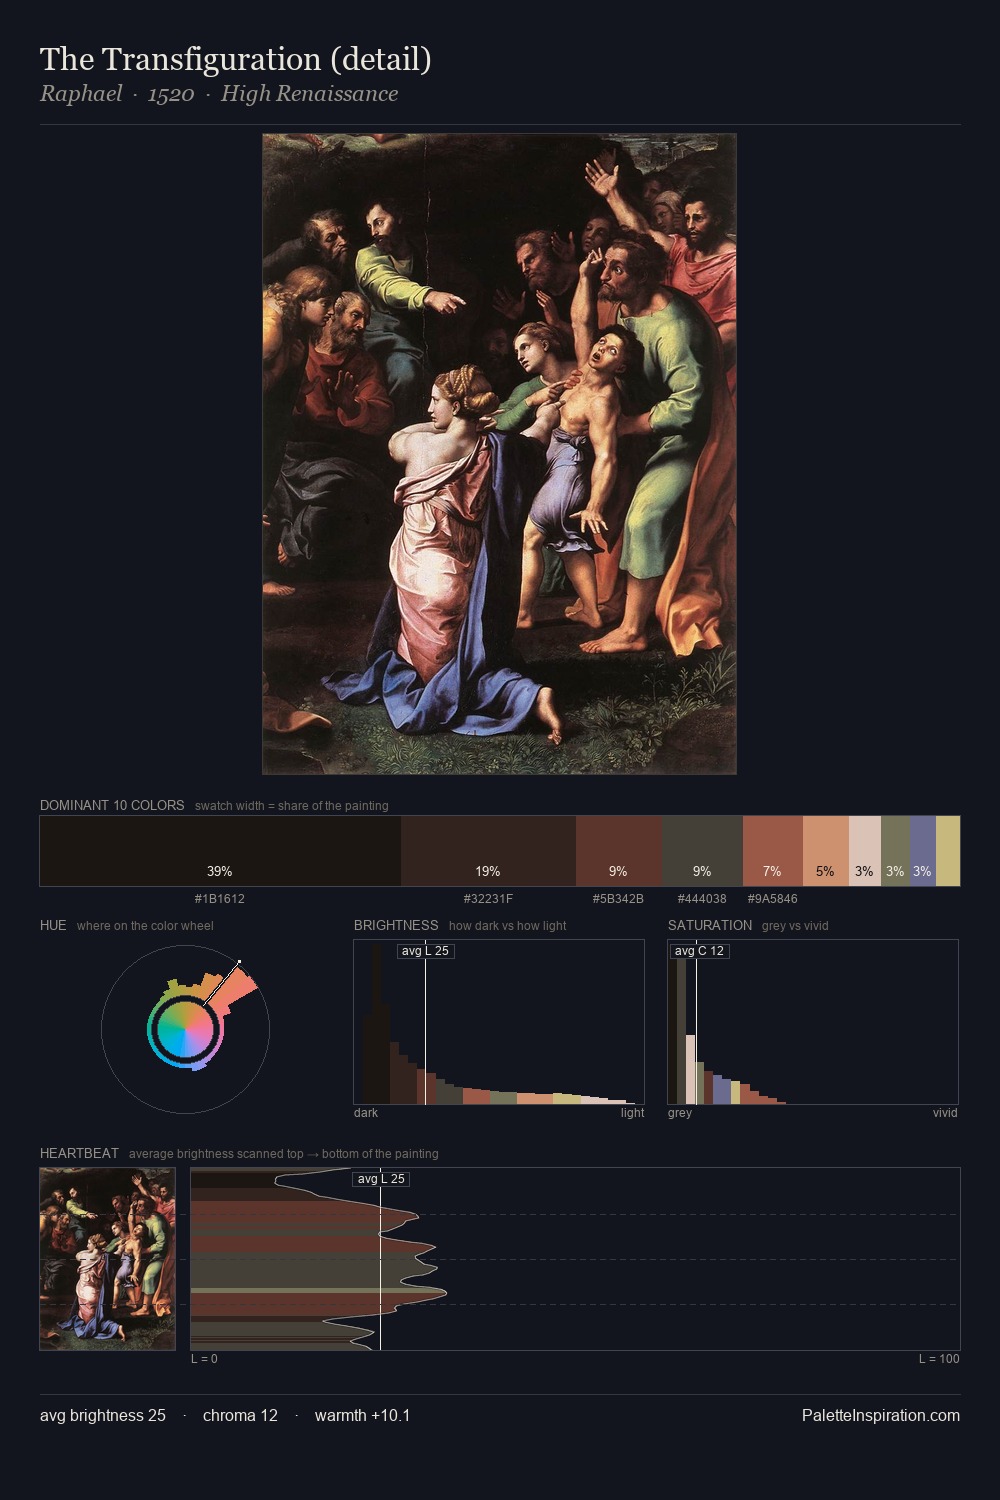Click the "swatch width = share of the painting" note
The height and width of the screenshot is (1500, 1000).
point(291,806)
